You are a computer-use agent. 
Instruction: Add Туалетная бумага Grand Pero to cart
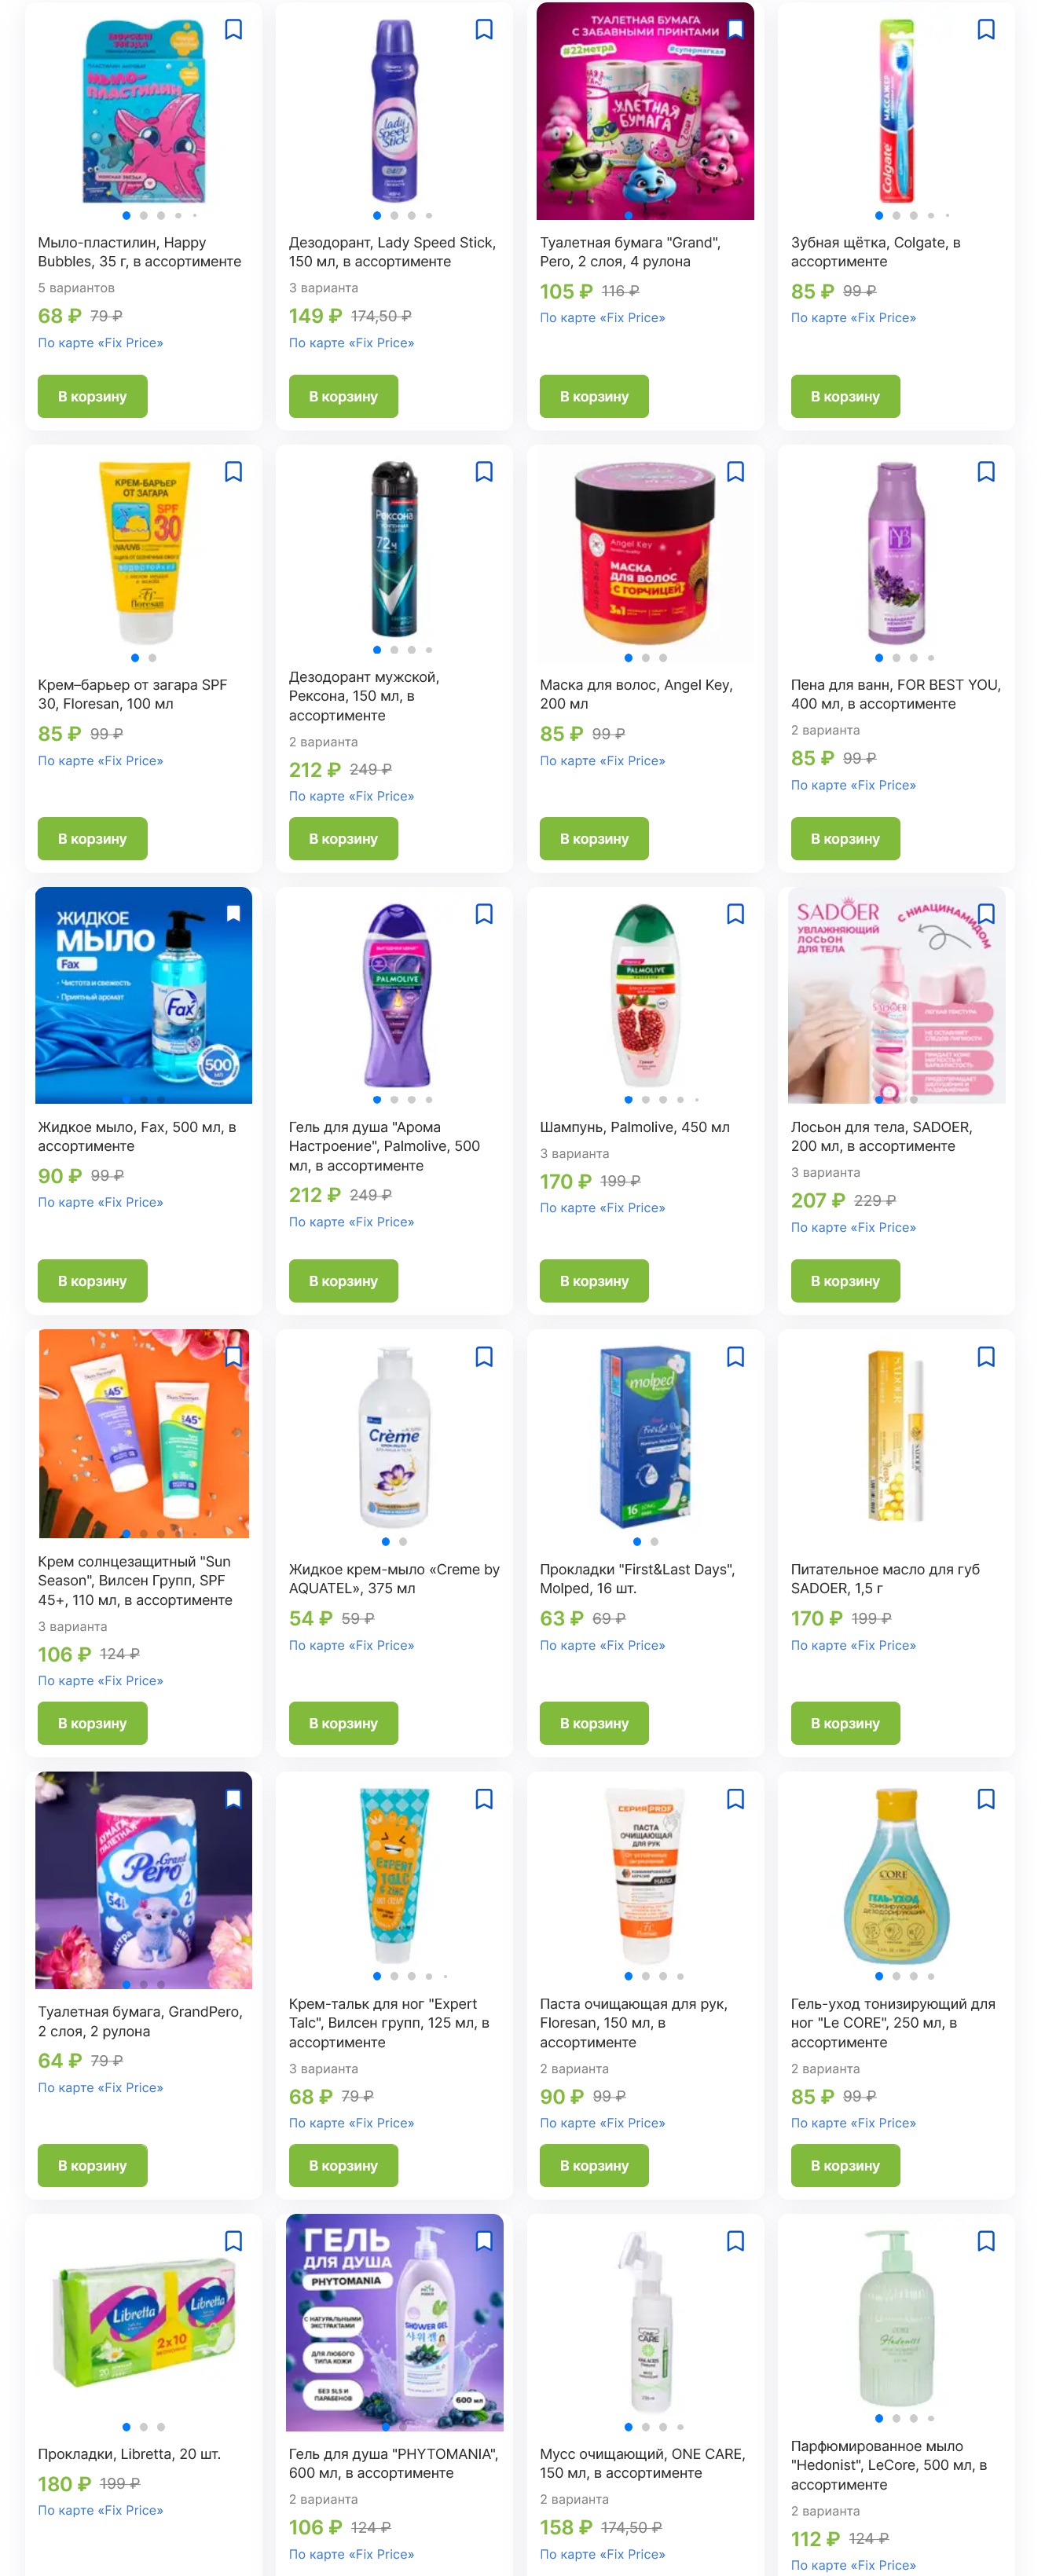point(594,396)
